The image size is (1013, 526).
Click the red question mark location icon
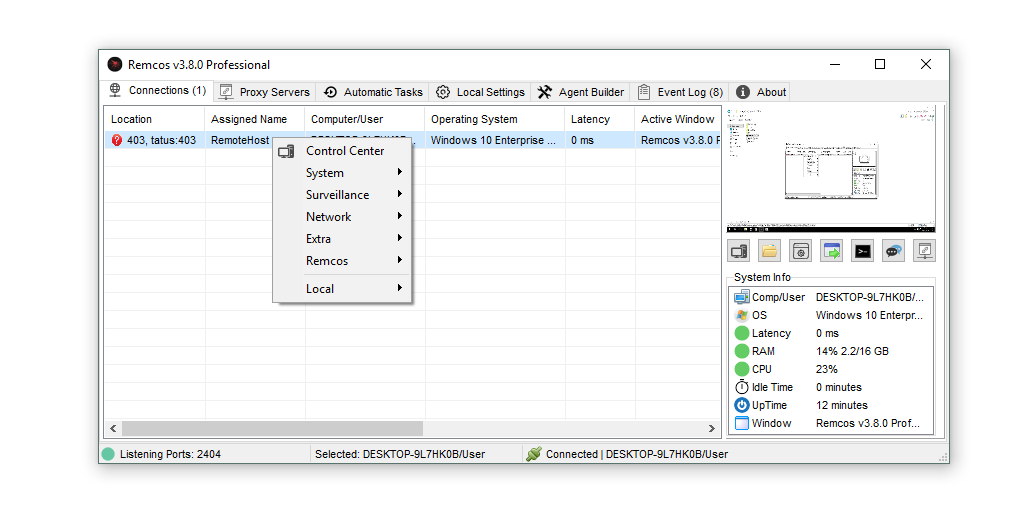tap(117, 141)
